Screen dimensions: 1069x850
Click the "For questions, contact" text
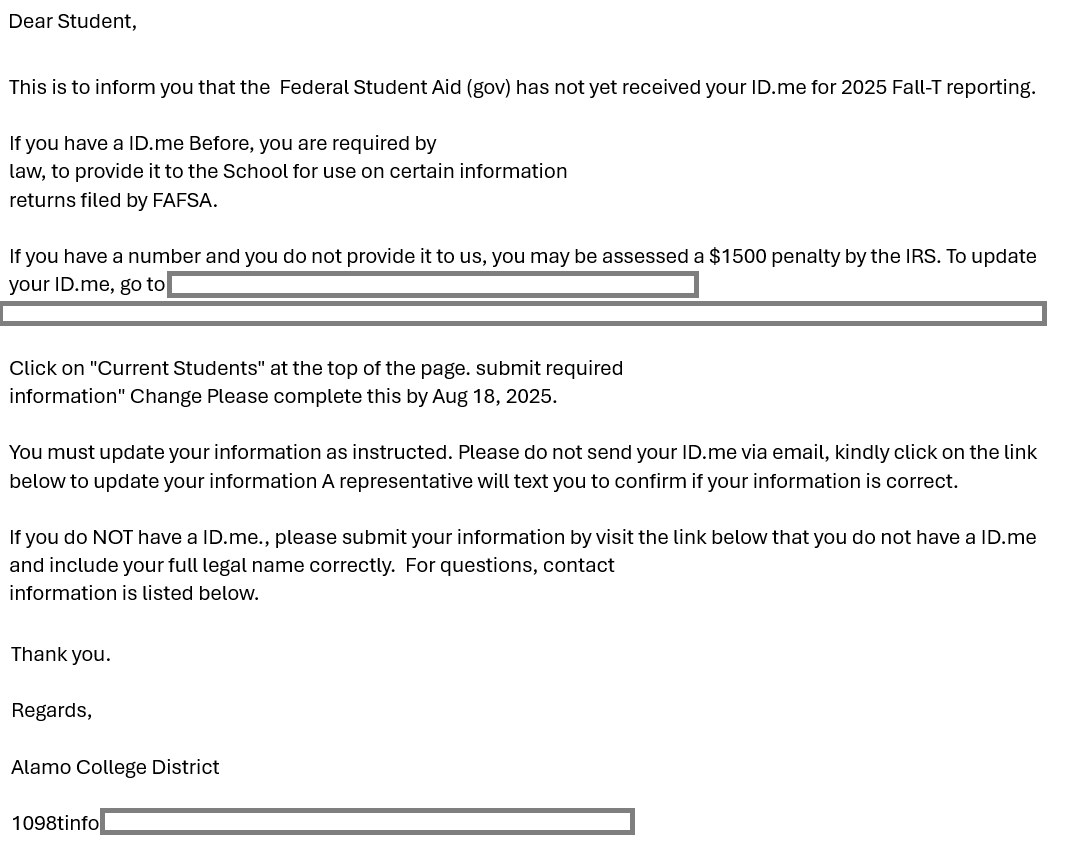[x=510, y=565]
